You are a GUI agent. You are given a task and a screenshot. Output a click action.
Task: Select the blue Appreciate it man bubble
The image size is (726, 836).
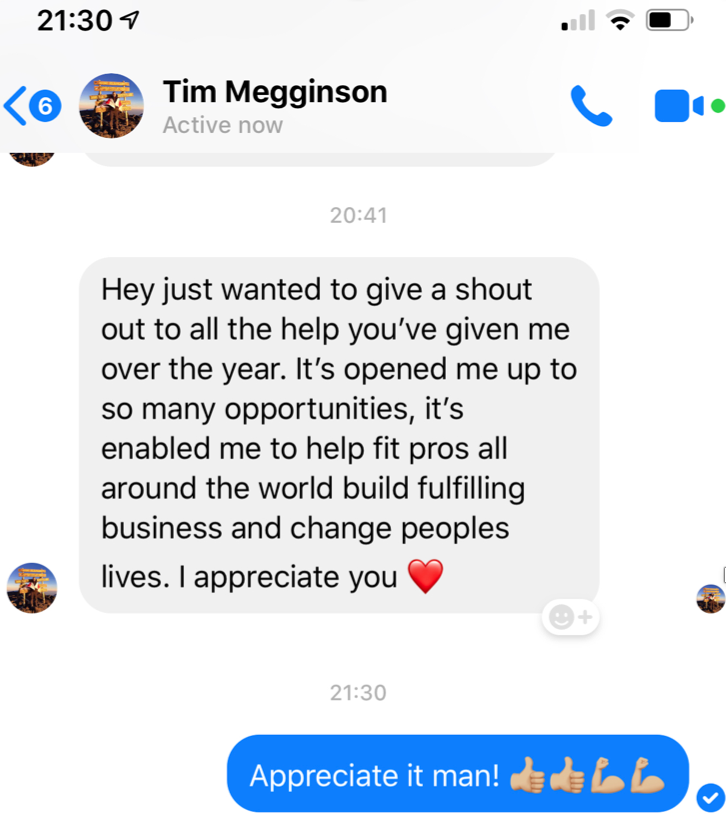click(x=458, y=774)
